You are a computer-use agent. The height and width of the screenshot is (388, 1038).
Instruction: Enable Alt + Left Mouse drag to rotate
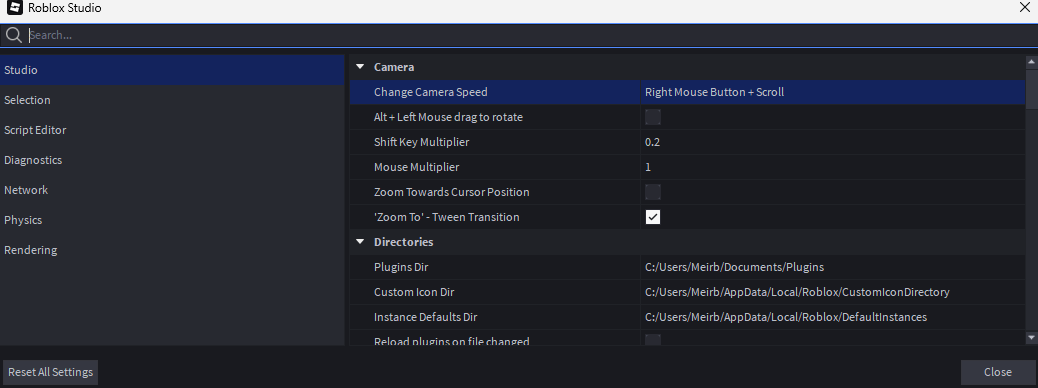pos(653,117)
